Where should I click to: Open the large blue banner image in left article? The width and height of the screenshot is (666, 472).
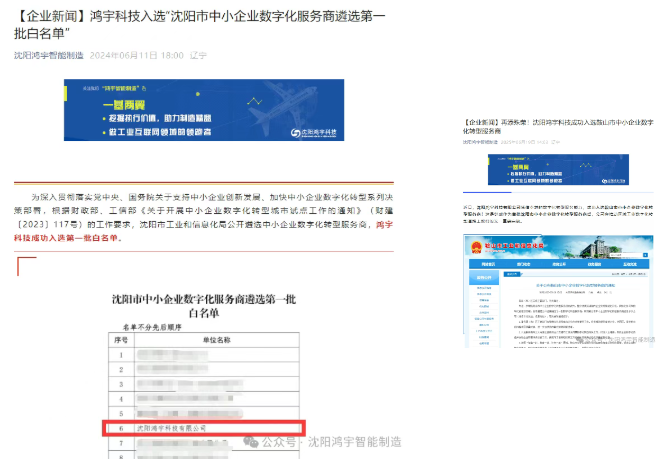(x=206, y=113)
